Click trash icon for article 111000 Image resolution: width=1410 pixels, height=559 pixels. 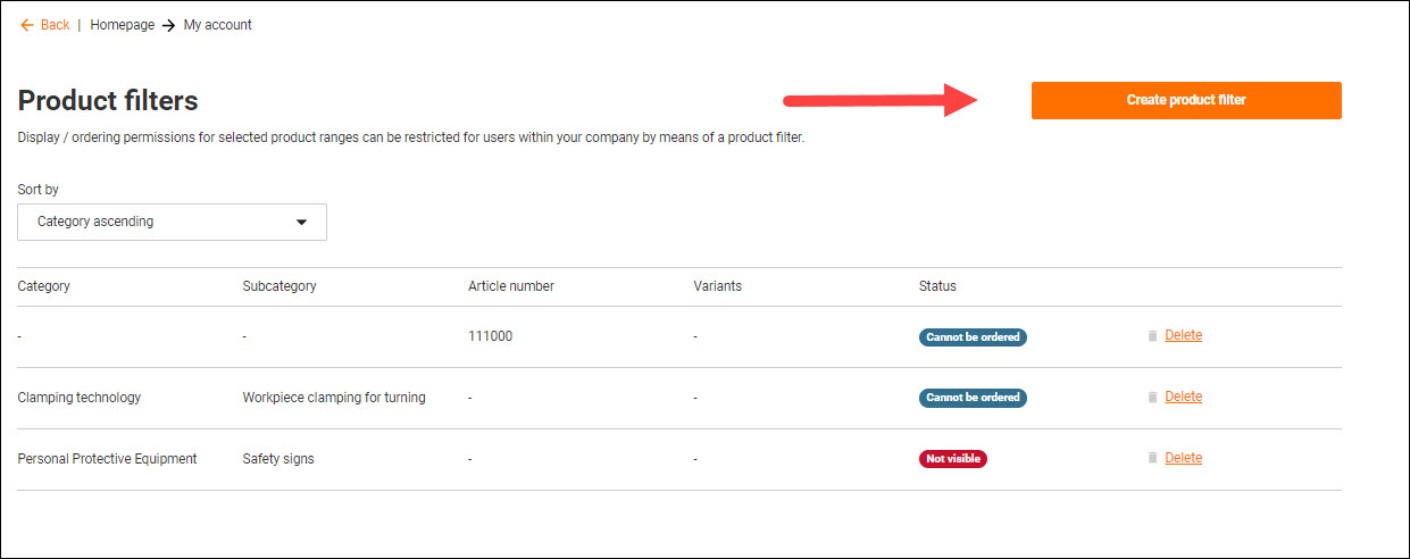point(1152,336)
